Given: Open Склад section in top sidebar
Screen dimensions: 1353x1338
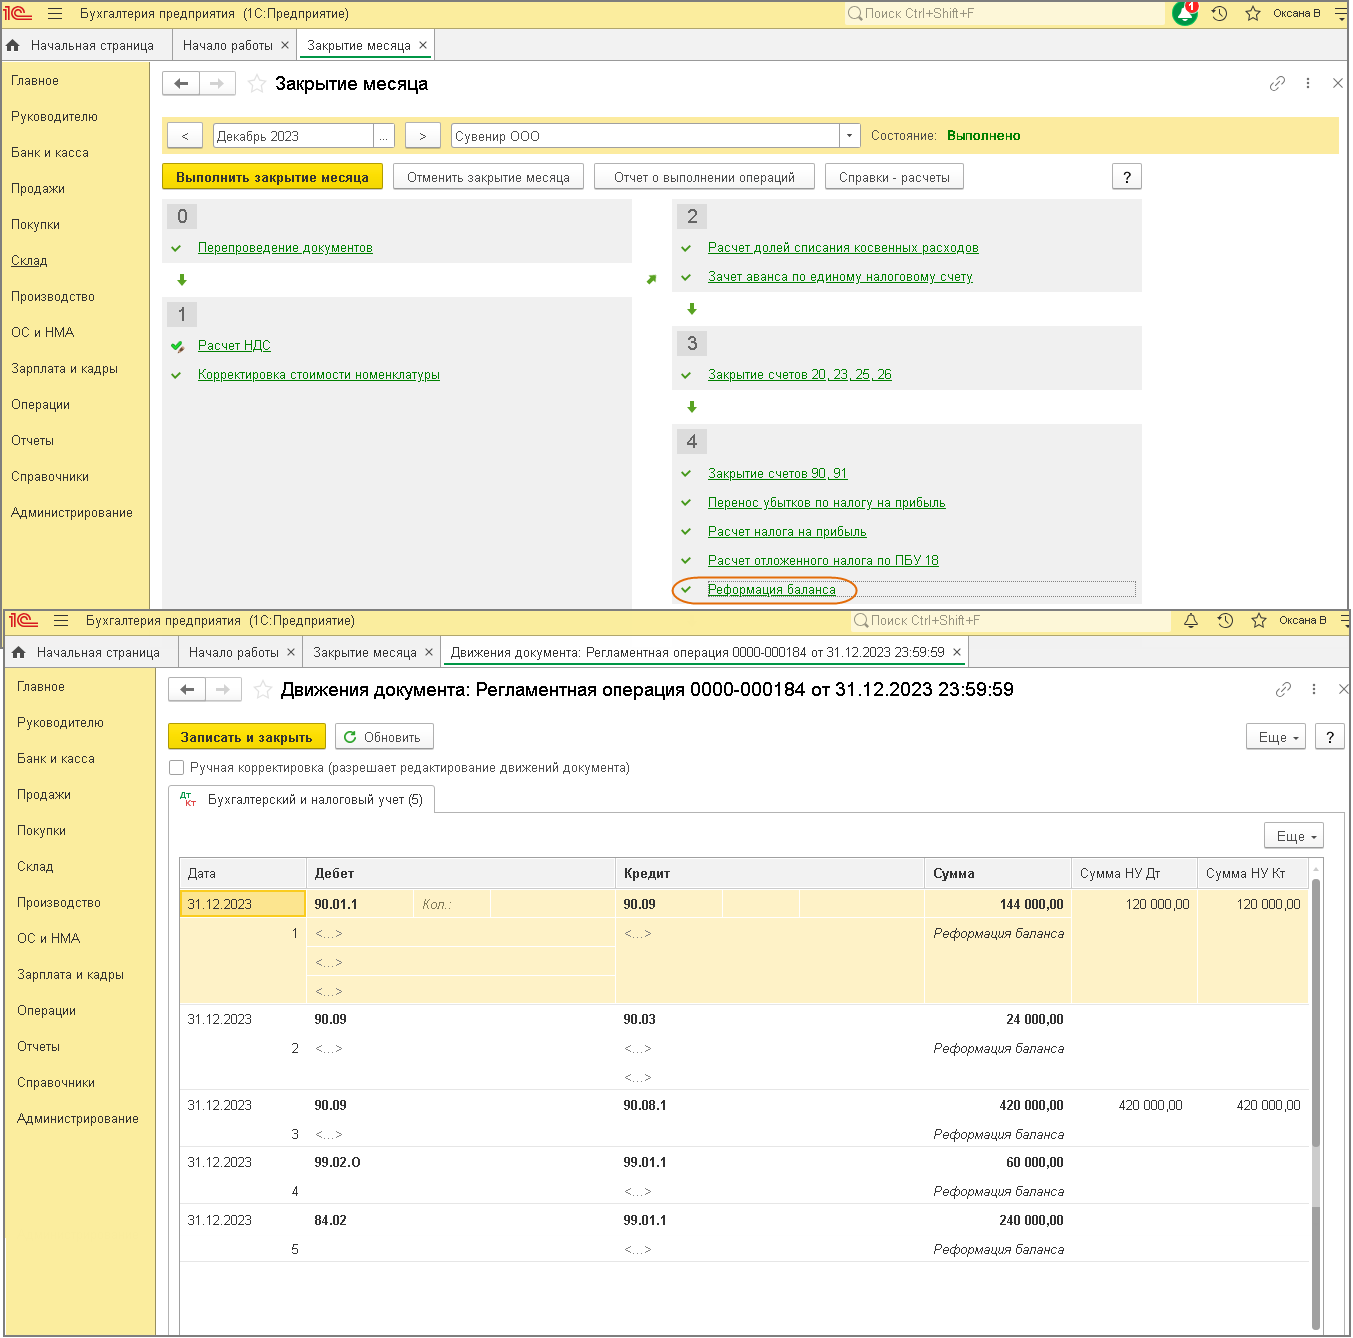Looking at the screenshot, I should (29, 261).
